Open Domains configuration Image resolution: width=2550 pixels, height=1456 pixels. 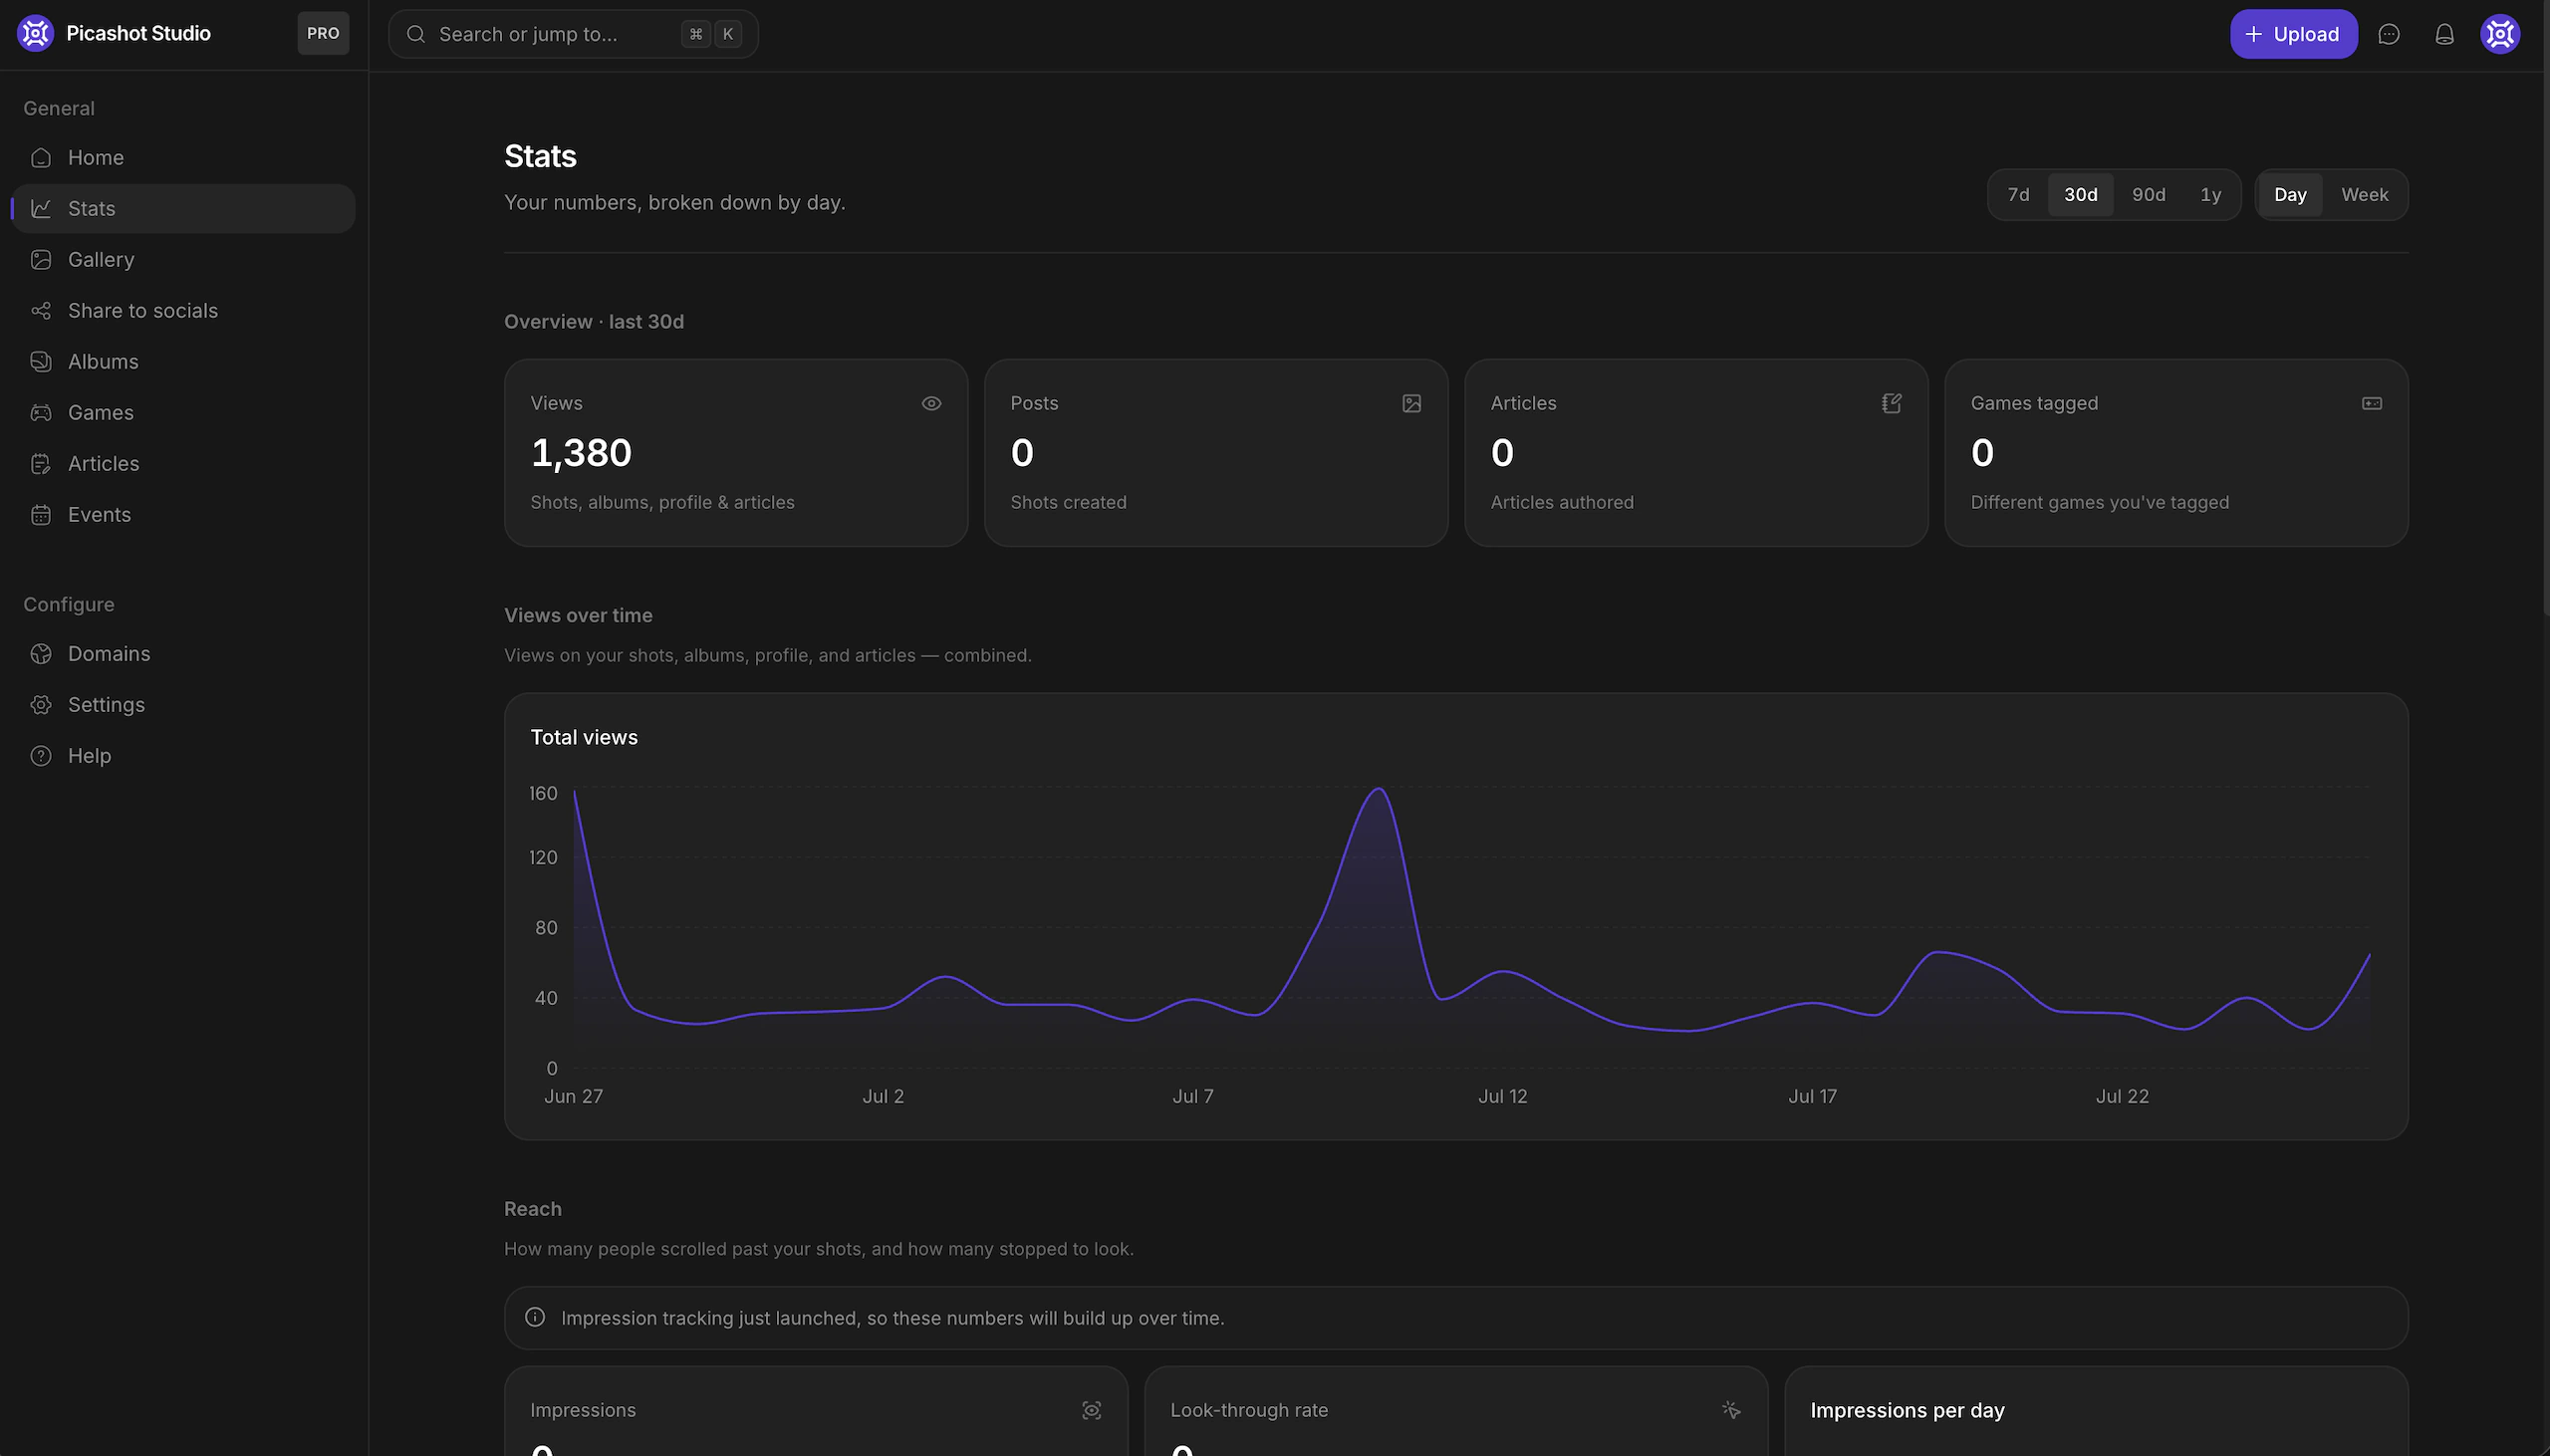(183, 654)
